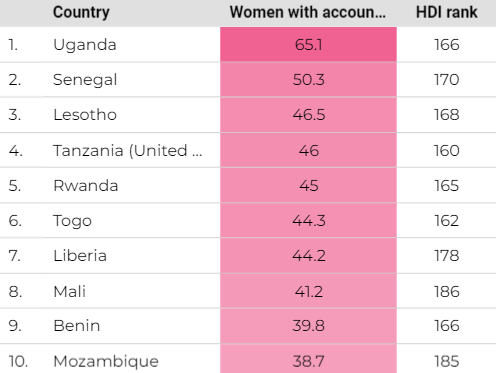Image resolution: width=496 pixels, height=373 pixels.
Task: Click HDI rank value 160
Action: tap(447, 150)
